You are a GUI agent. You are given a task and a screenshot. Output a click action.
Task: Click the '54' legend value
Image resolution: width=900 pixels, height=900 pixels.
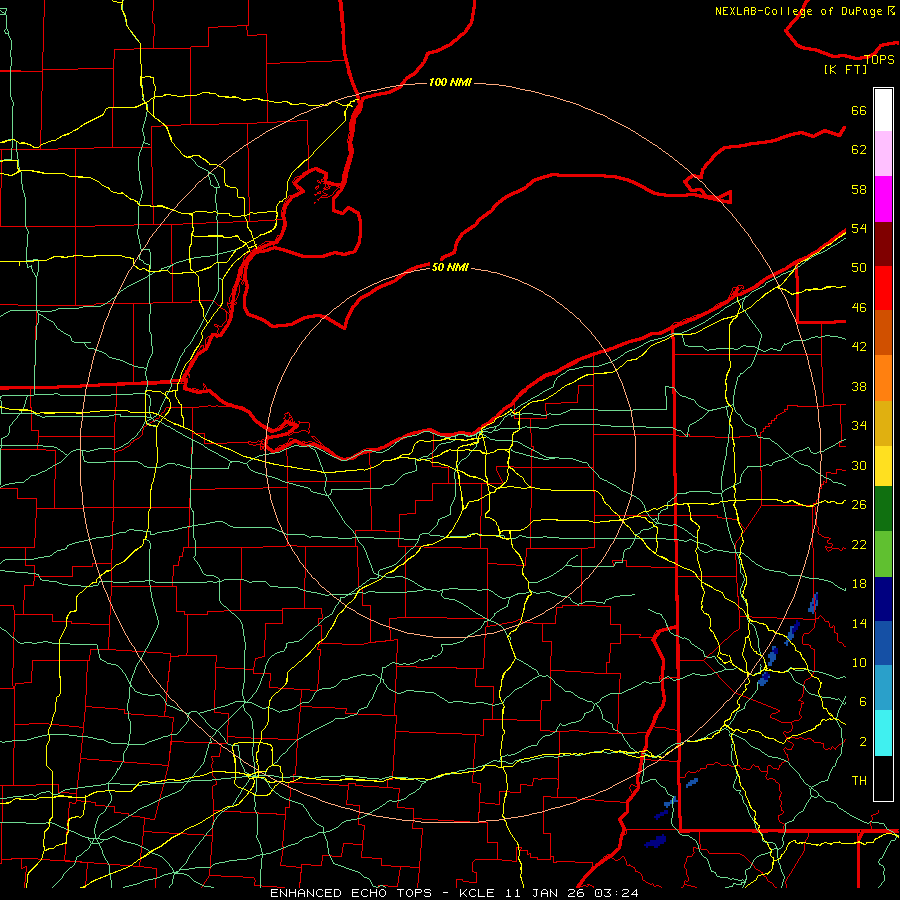pos(859,228)
